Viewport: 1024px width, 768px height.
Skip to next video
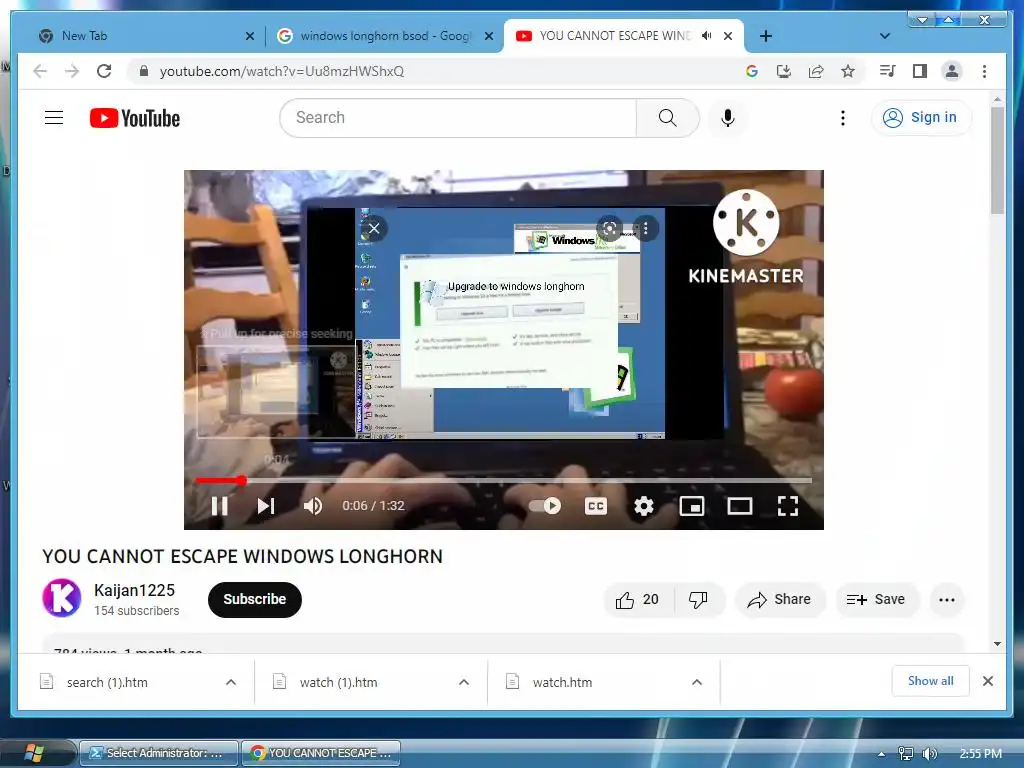coord(266,506)
